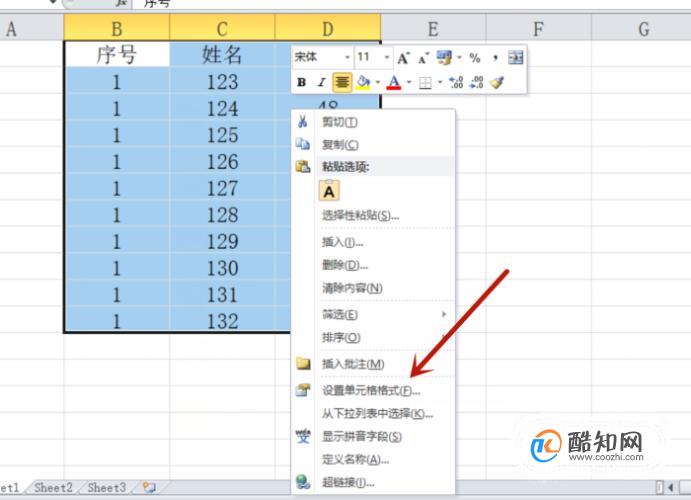Apply accounting number format icon

(x=444, y=57)
